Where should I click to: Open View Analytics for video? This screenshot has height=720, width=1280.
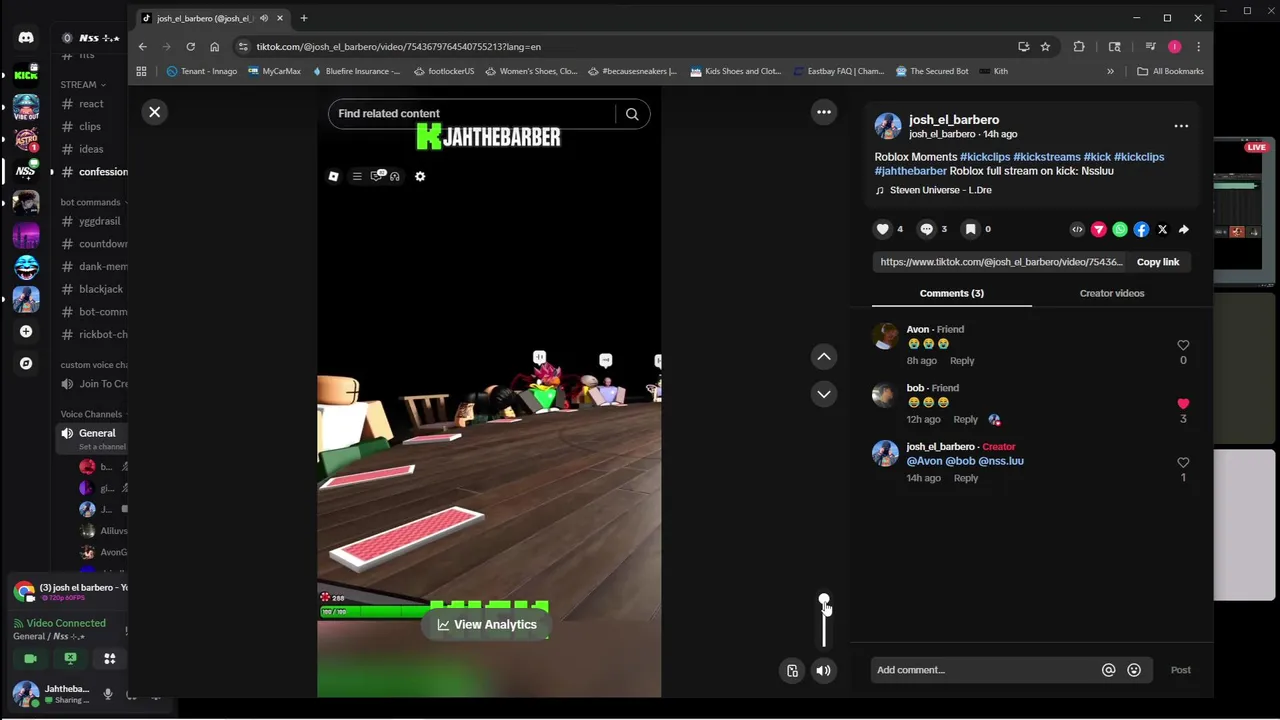(487, 624)
